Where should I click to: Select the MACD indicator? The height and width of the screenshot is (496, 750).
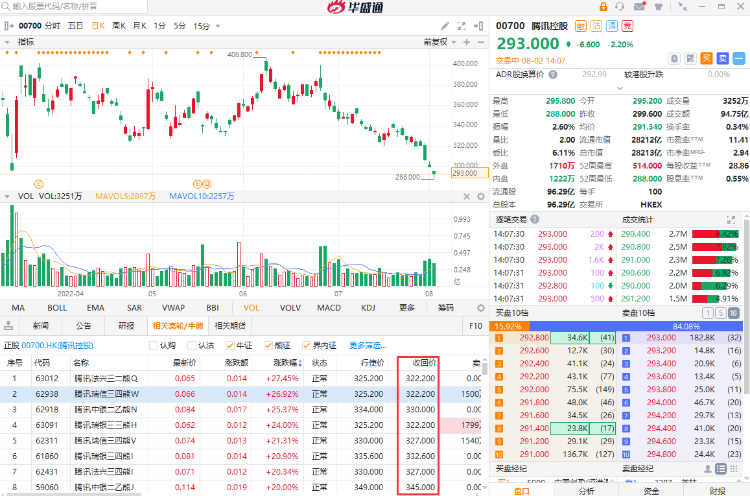(329, 308)
